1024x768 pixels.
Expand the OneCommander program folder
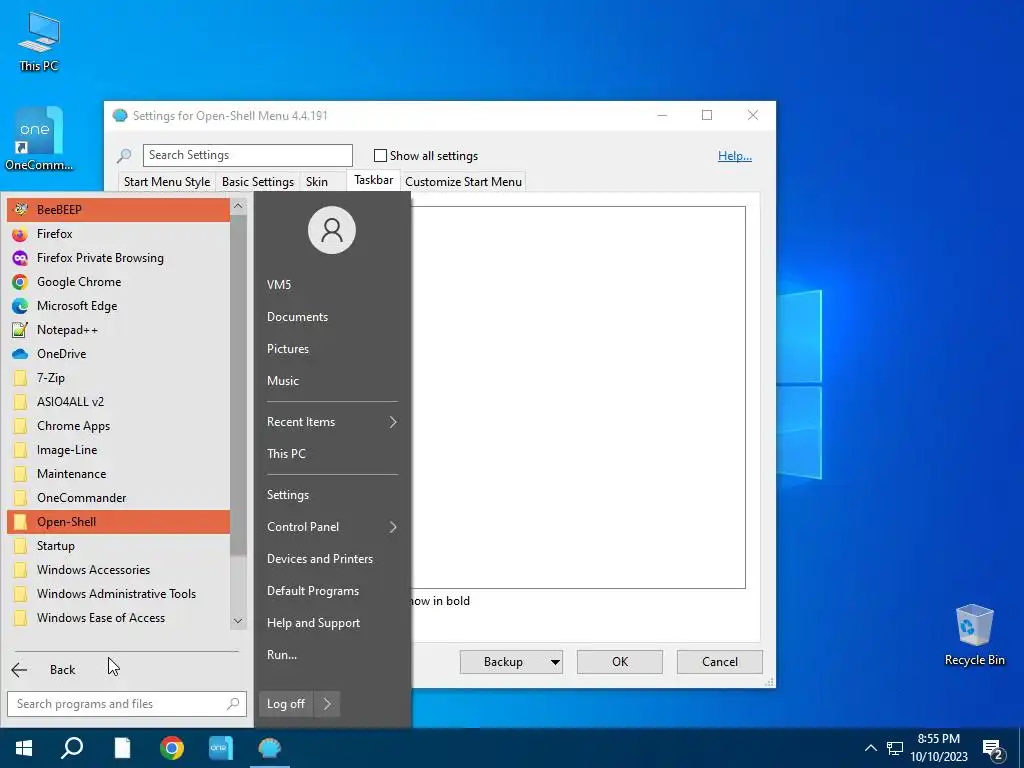coord(118,498)
